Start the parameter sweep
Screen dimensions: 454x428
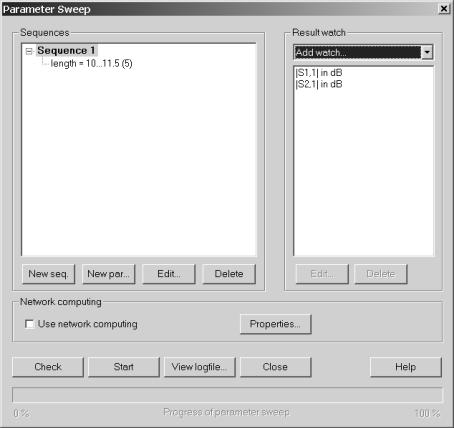coord(124,367)
